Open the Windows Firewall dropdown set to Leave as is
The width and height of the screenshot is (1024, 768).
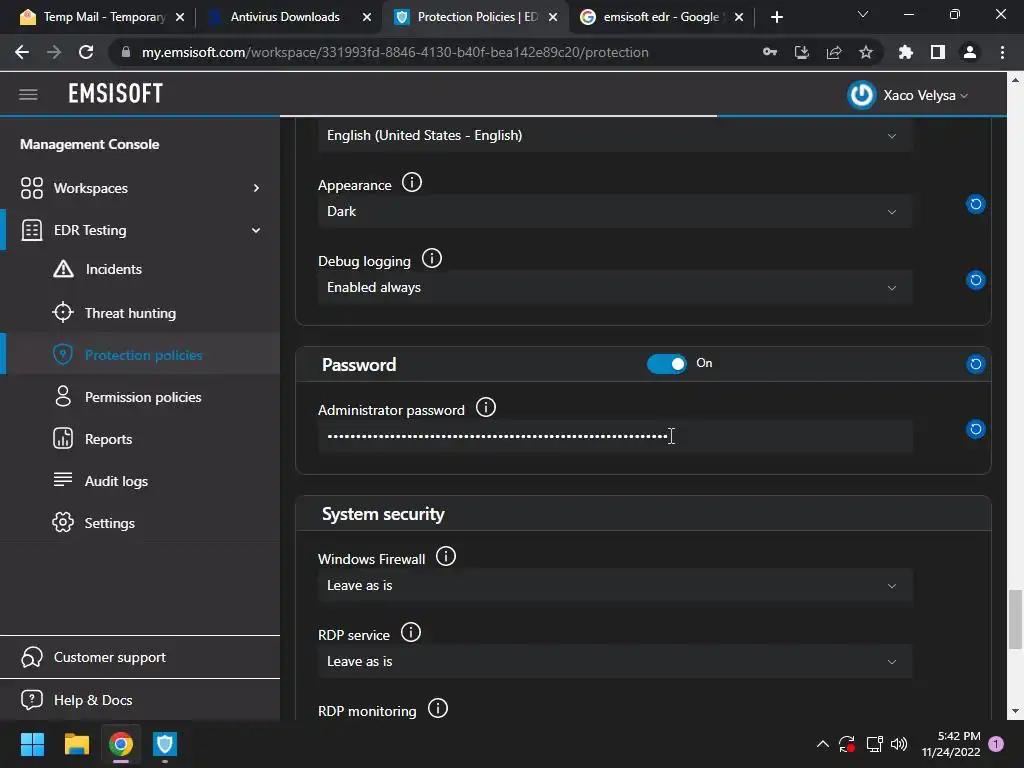tap(615, 586)
